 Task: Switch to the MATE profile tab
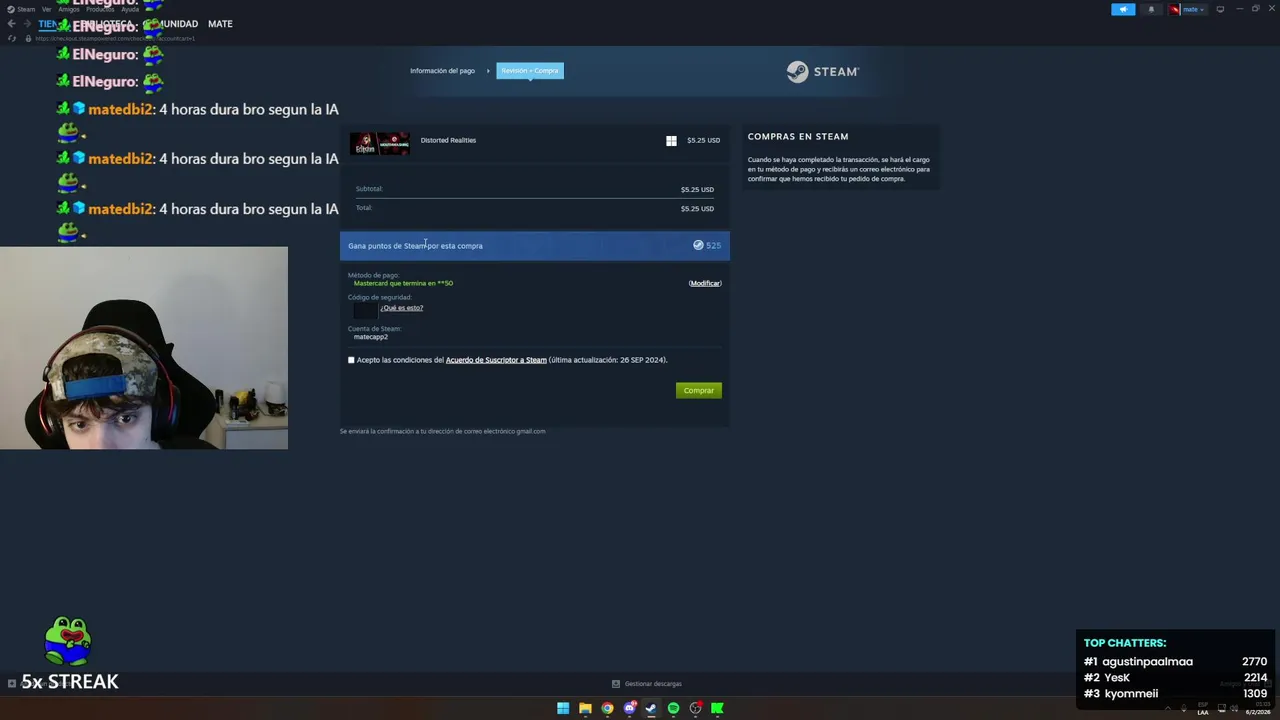[220, 24]
